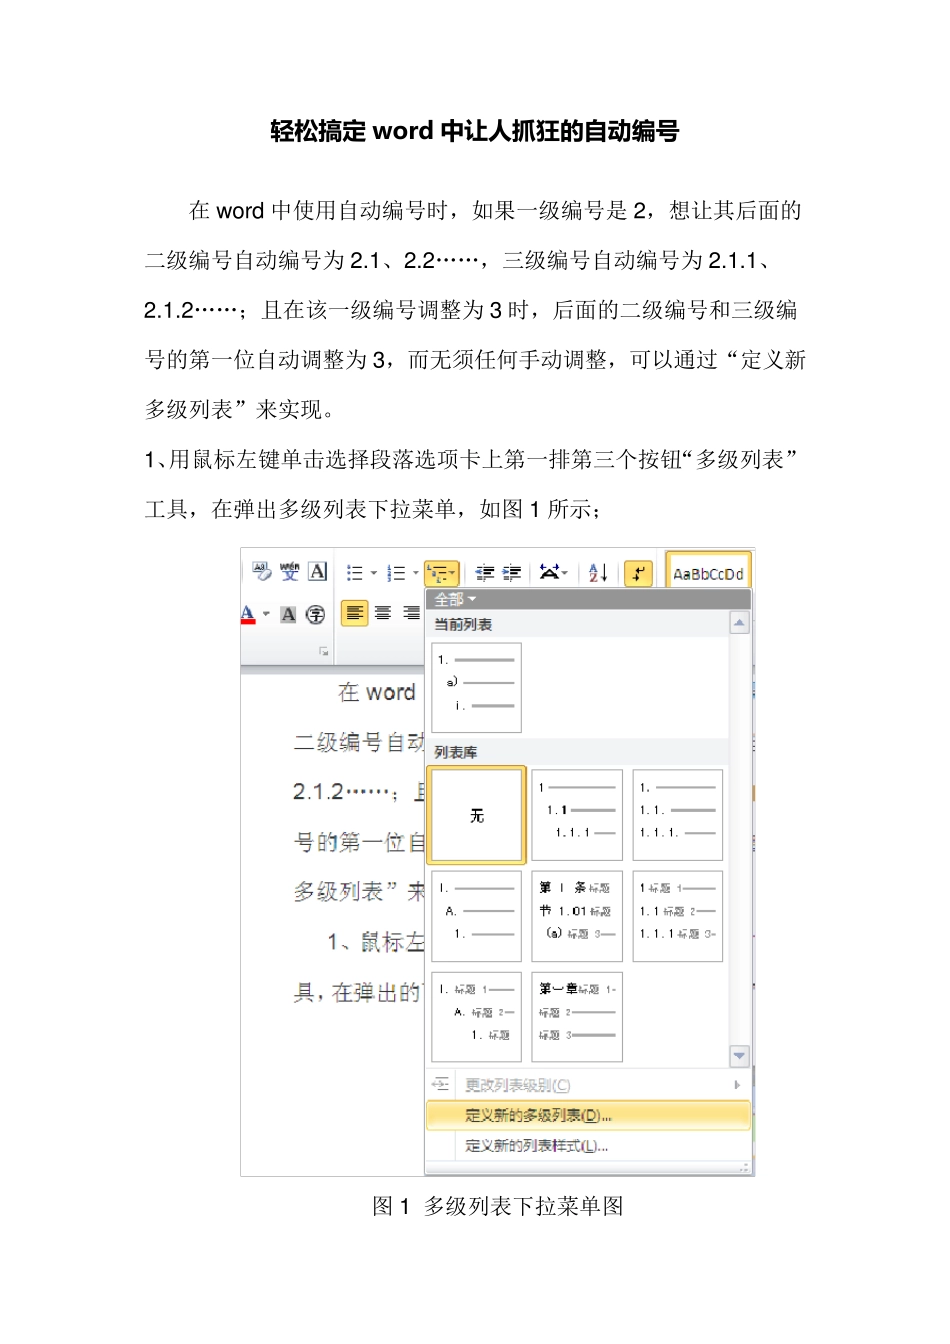Click the Increase Indent icon
The height and width of the screenshot is (1344, 950).
[x=512, y=573]
